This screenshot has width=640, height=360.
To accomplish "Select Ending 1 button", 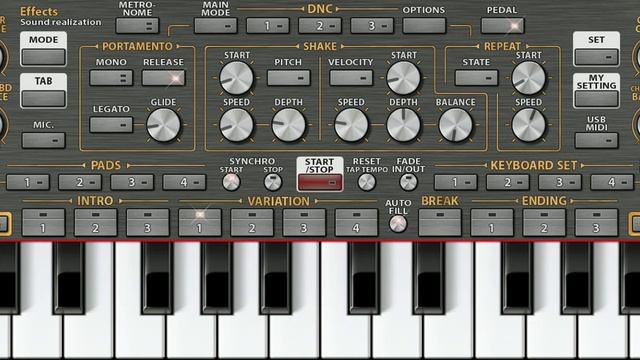I will coord(492,222).
